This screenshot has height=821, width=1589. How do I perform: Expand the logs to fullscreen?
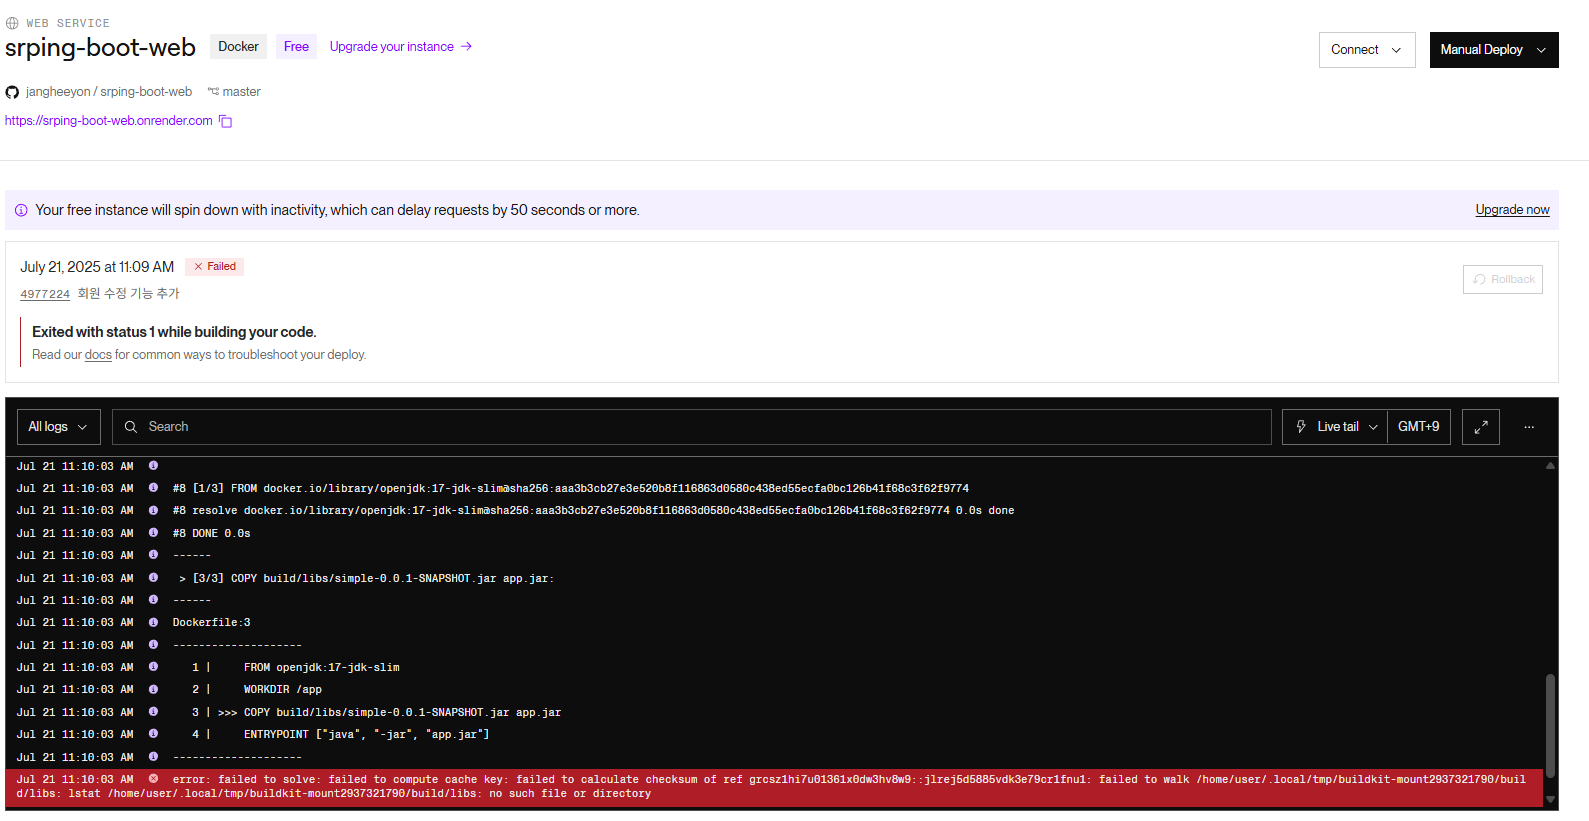(x=1481, y=427)
